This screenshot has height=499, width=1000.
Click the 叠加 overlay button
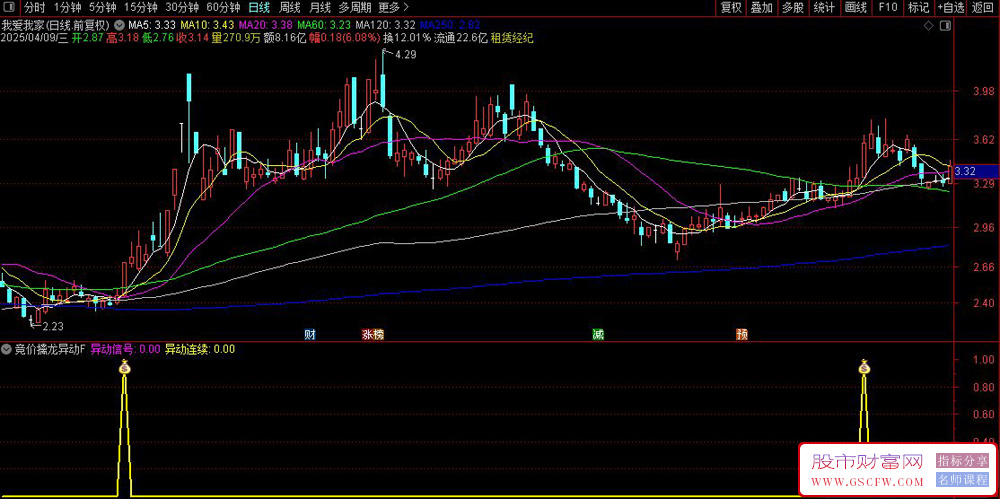pyautogui.click(x=761, y=8)
